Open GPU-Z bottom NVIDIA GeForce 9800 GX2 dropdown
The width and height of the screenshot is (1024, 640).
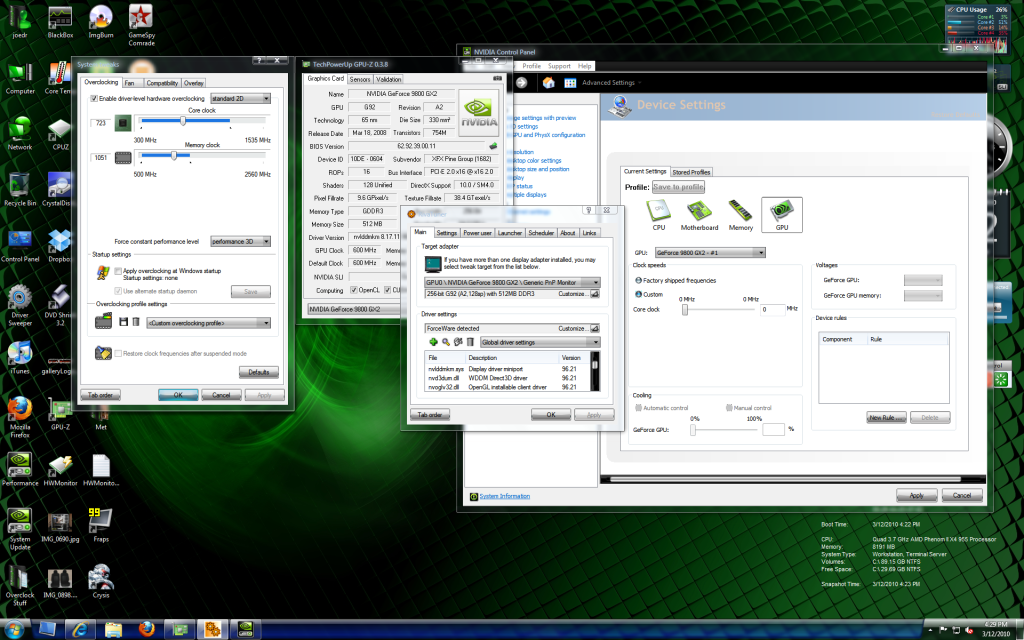(x=353, y=309)
